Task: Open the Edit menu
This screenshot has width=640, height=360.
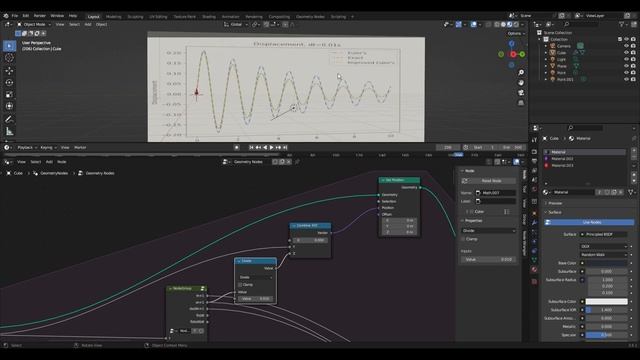Action: 25,16
